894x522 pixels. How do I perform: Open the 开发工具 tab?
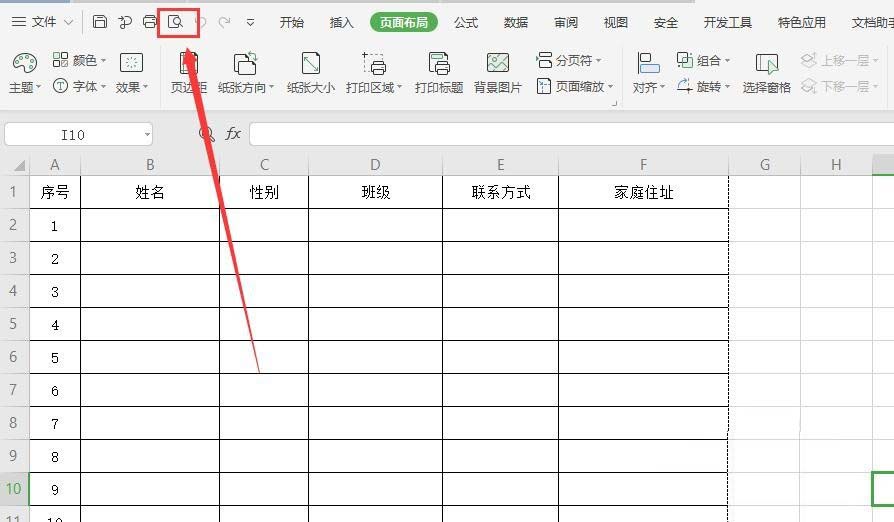pyautogui.click(x=728, y=22)
